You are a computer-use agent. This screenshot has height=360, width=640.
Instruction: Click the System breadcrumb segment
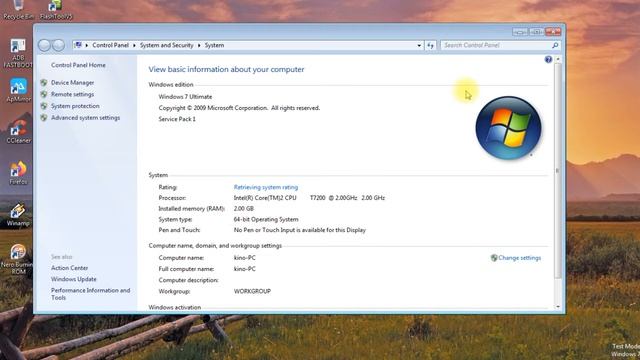point(214,45)
